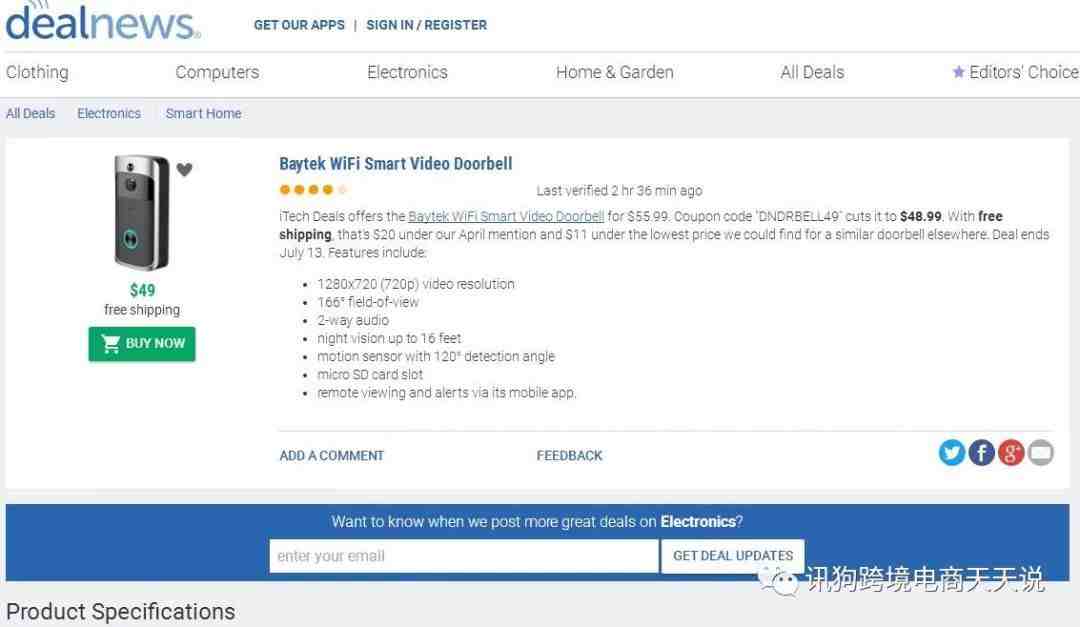Open Baytek WiFi Smart Video Doorbell title link

(395, 164)
